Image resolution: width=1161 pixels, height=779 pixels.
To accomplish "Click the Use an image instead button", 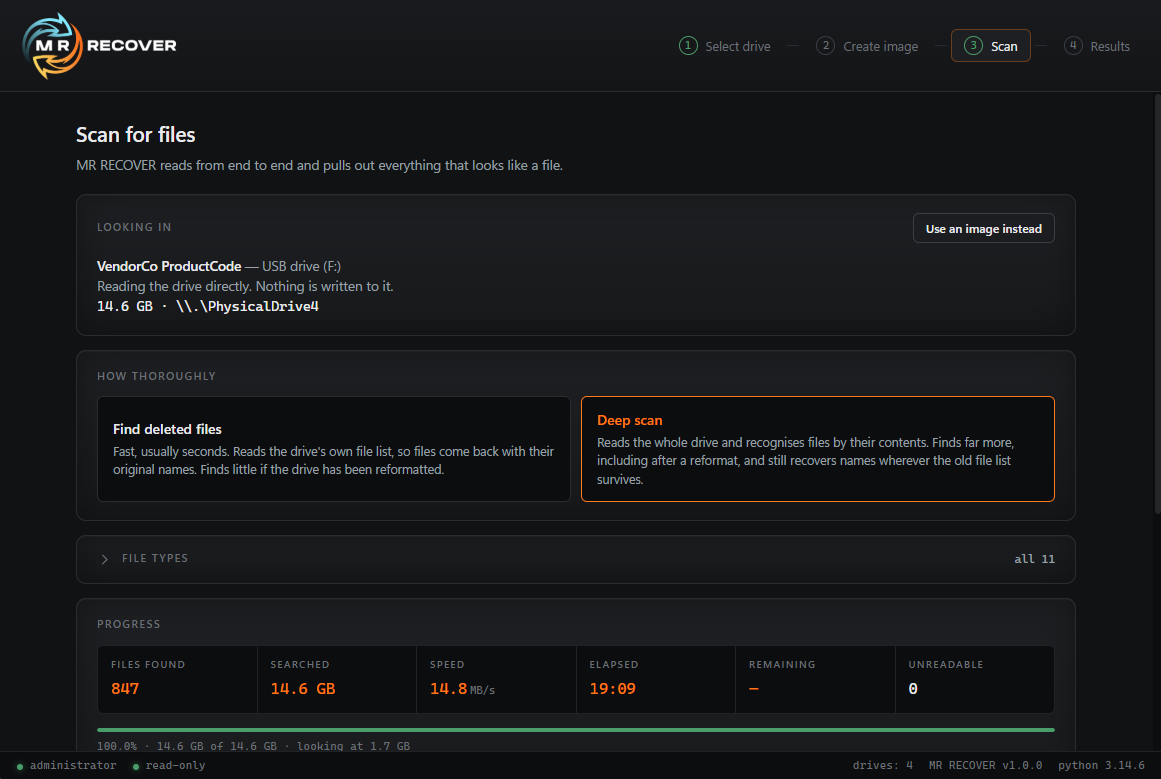I will [x=983, y=229].
